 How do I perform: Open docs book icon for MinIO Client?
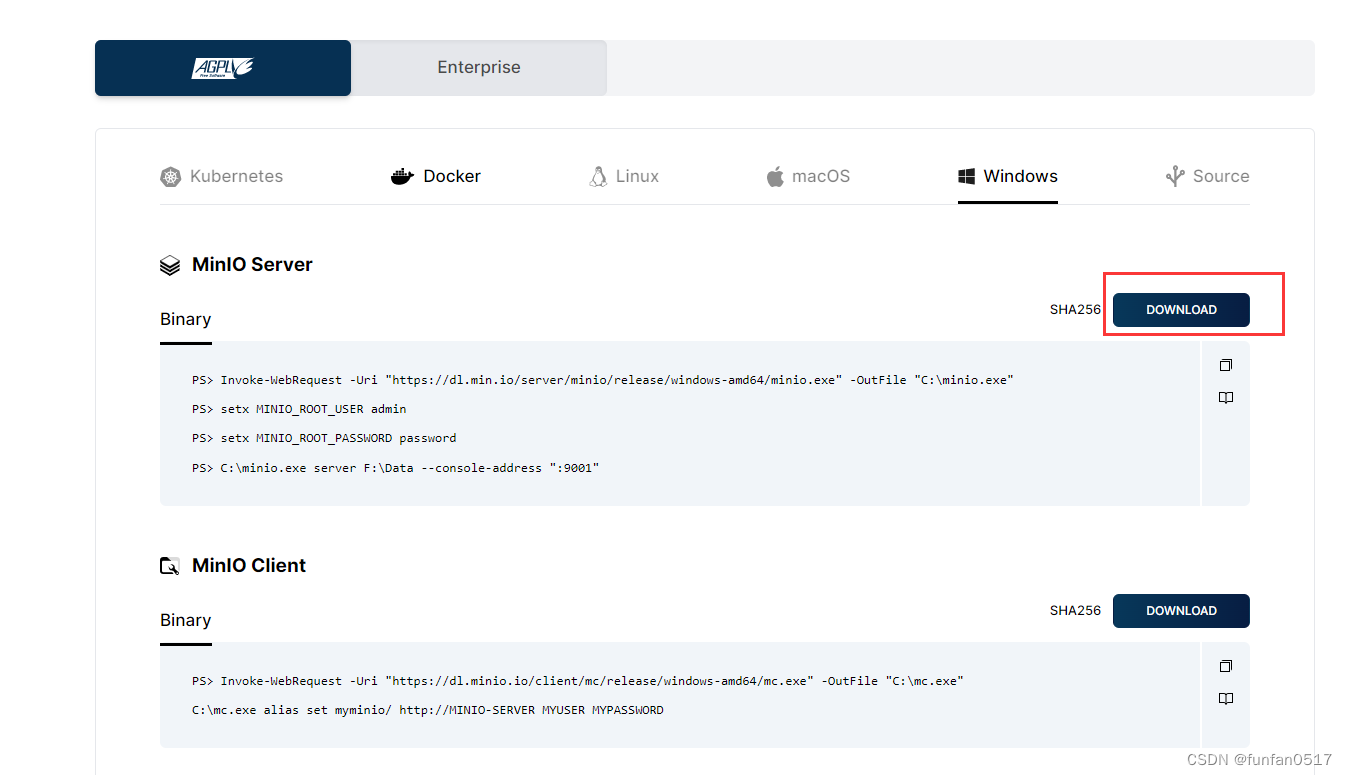pyautogui.click(x=1226, y=699)
